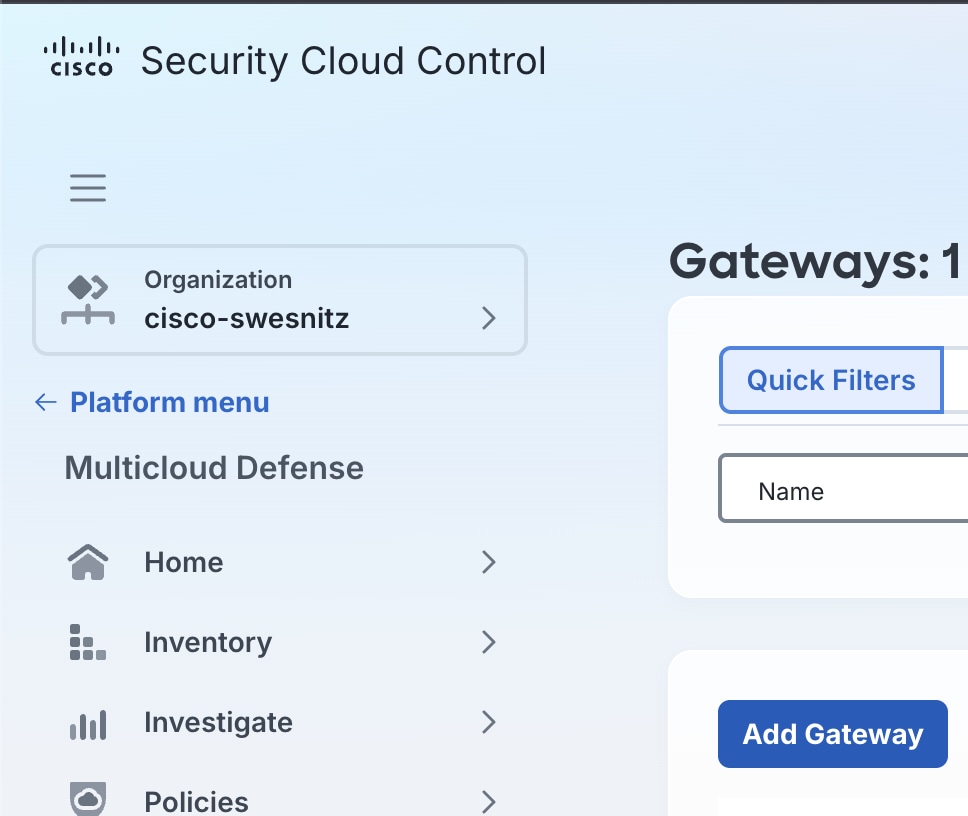Click the Gateways: 1 heading
The height and width of the screenshot is (816, 968).
(815, 262)
